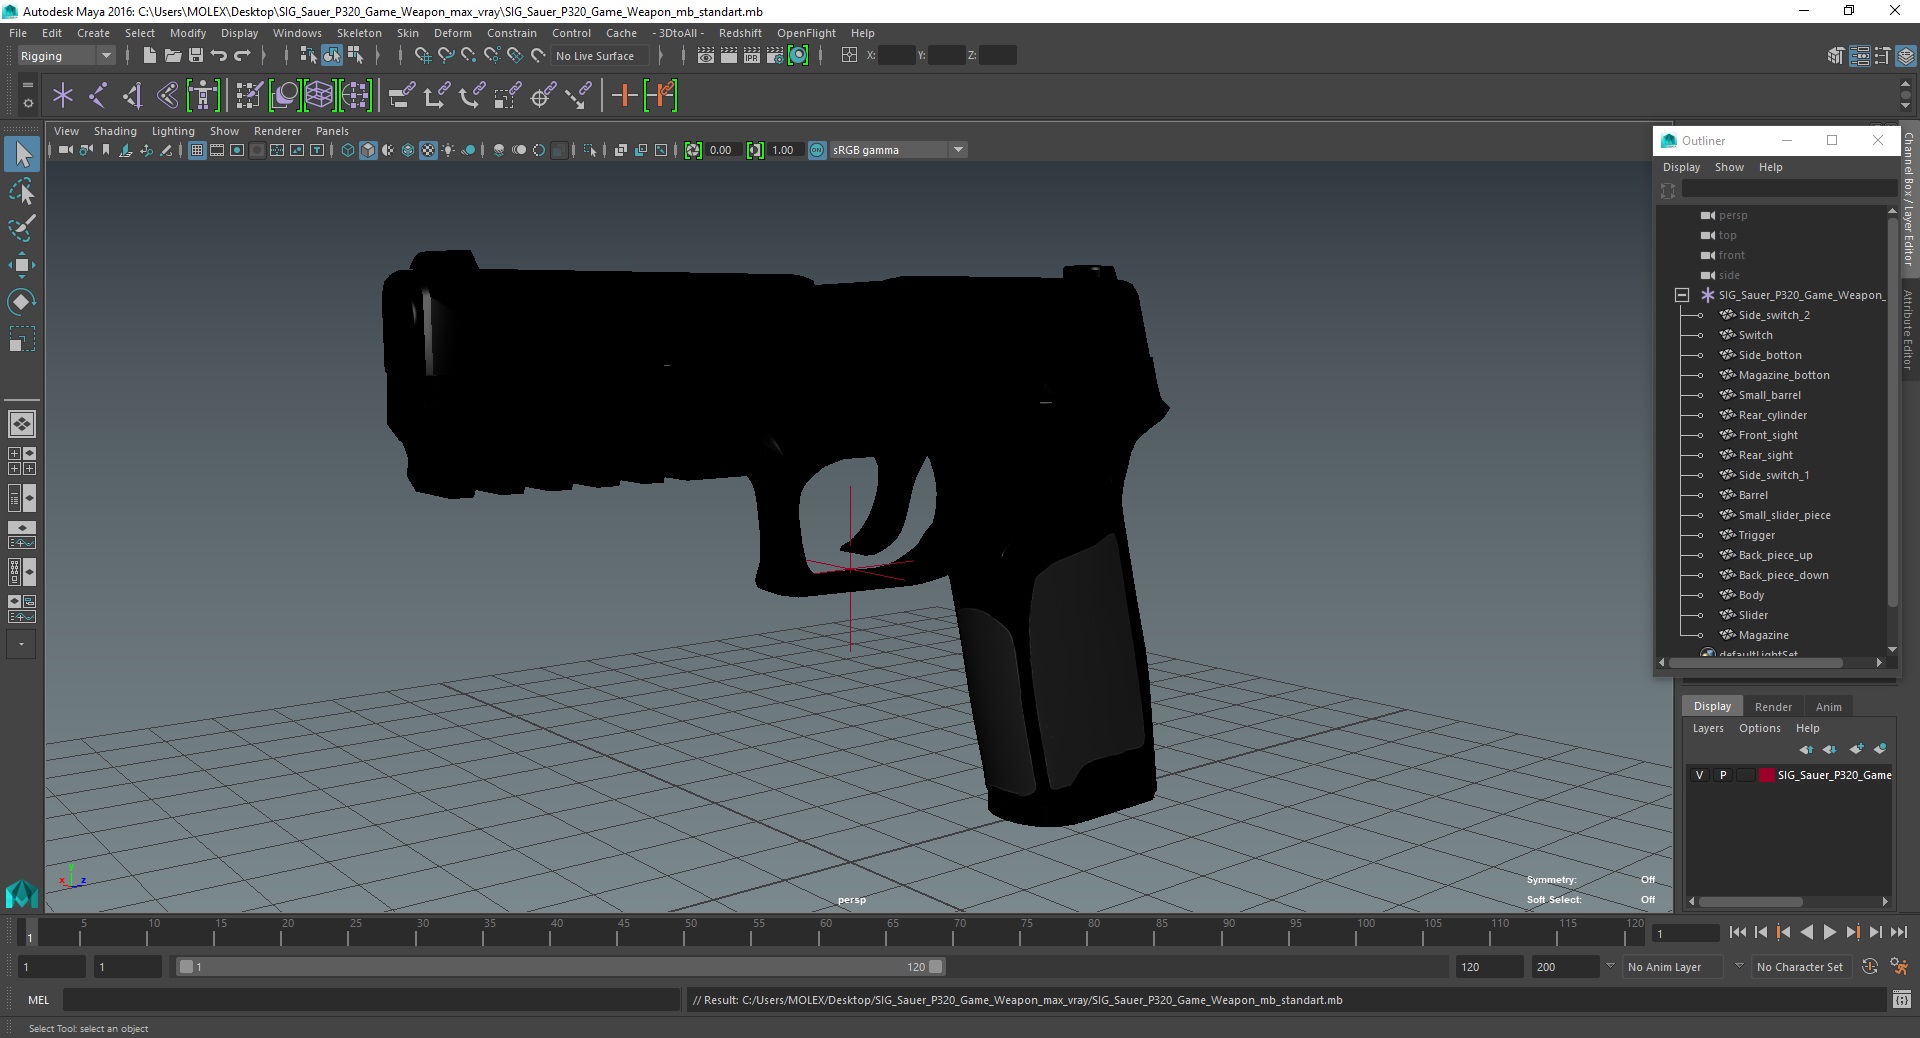Collapse SIG_Sauer_P320_Game_Weapon group in Outliner
Viewport: 1920px width, 1038px height.
coord(1682,295)
